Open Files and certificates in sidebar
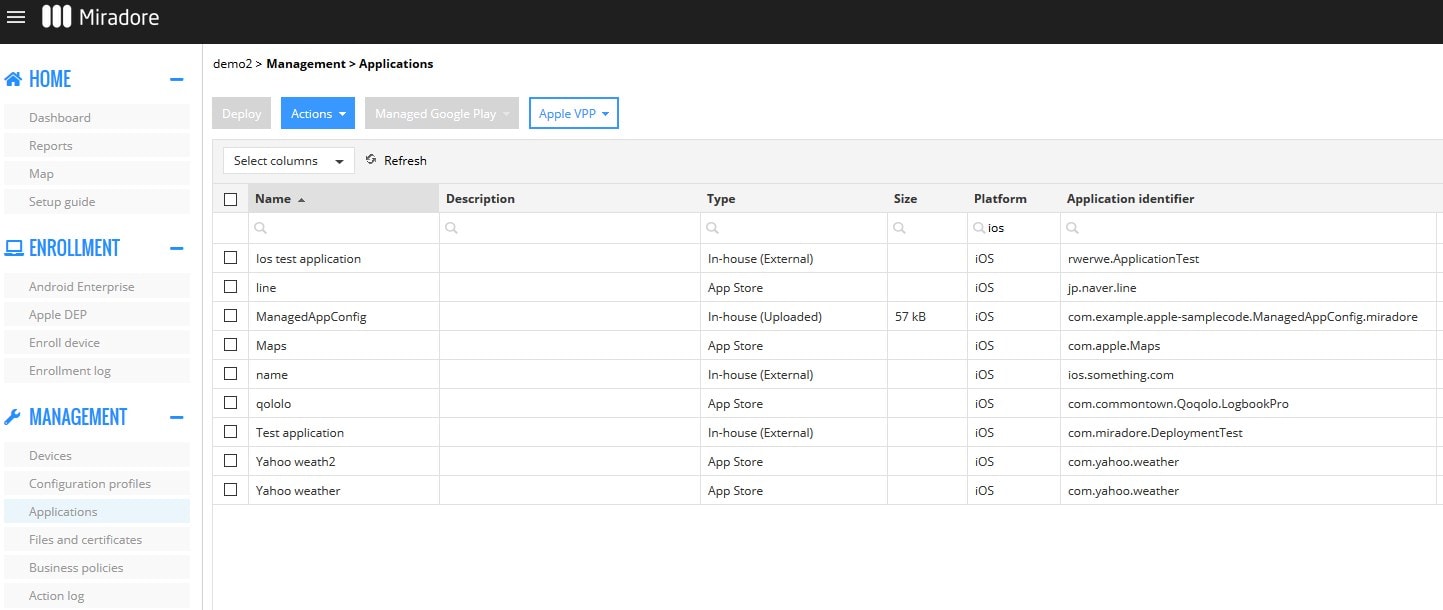 point(96,539)
